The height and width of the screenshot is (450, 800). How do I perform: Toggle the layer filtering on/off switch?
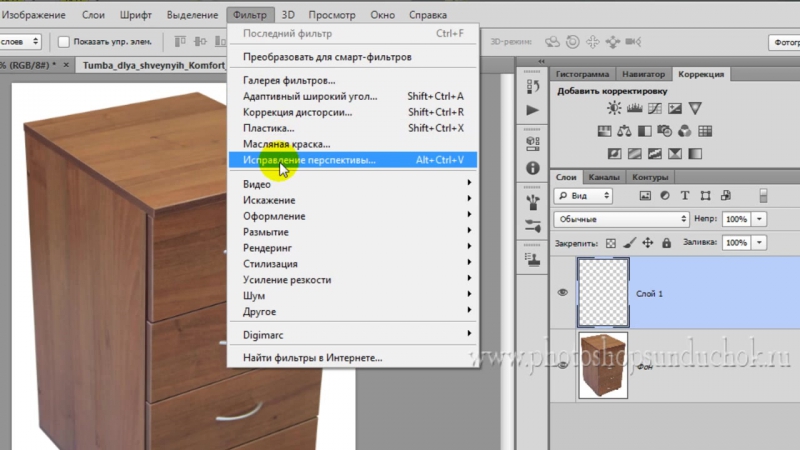763,195
